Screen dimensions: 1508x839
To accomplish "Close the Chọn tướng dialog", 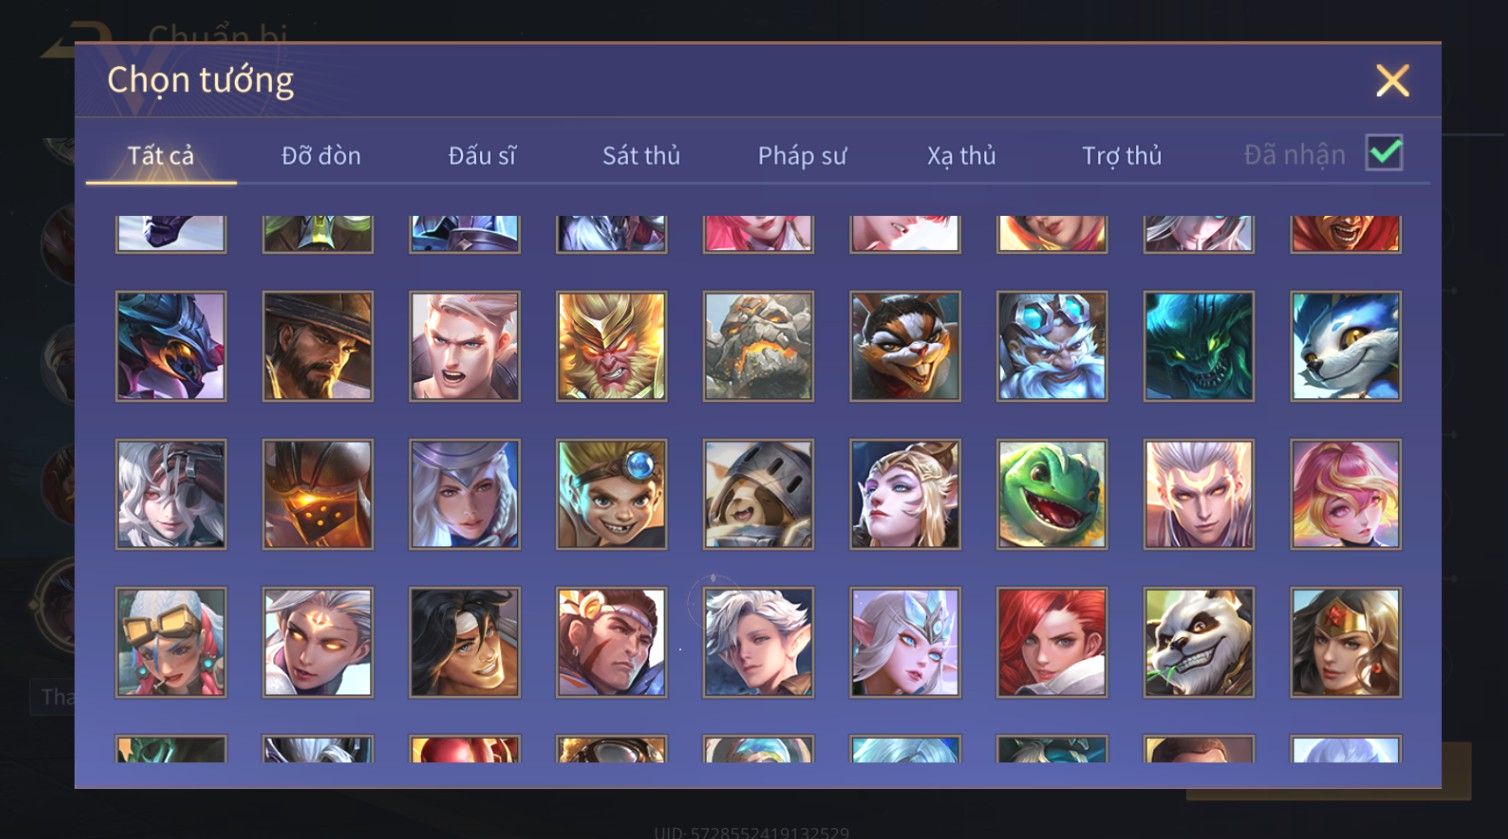I will point(1392,80).
